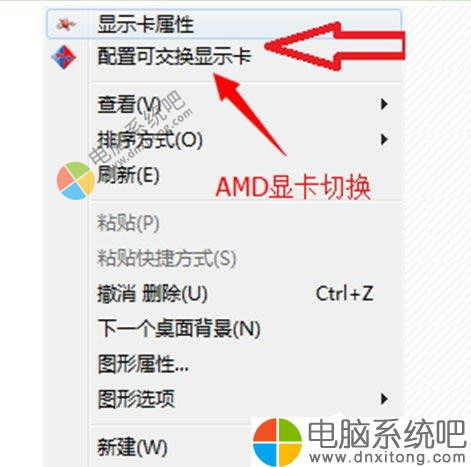471x467 pixels.
Task: Click the AMD Catalyst icon beside 显示卡属性
Action: point(66,24)
